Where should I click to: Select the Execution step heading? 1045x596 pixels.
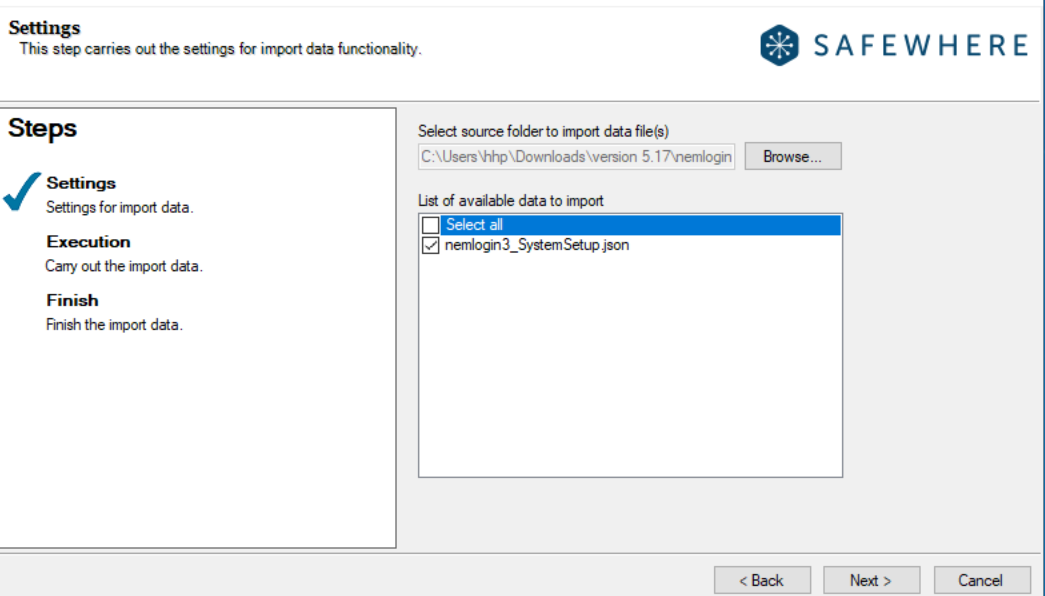point(88,241)
